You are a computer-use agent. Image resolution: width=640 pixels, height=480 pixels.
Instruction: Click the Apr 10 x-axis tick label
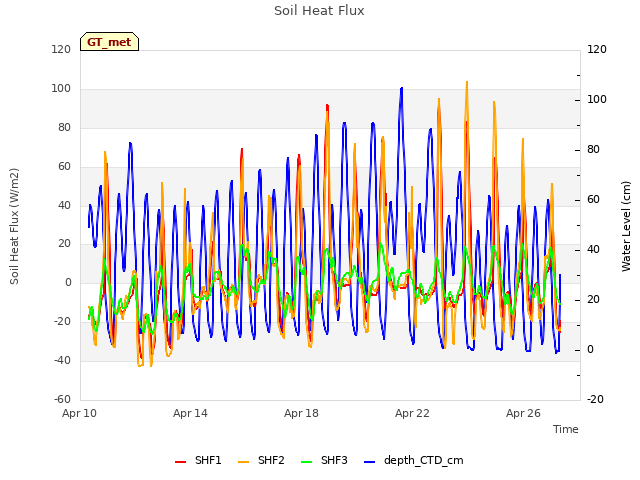point(79,413)
